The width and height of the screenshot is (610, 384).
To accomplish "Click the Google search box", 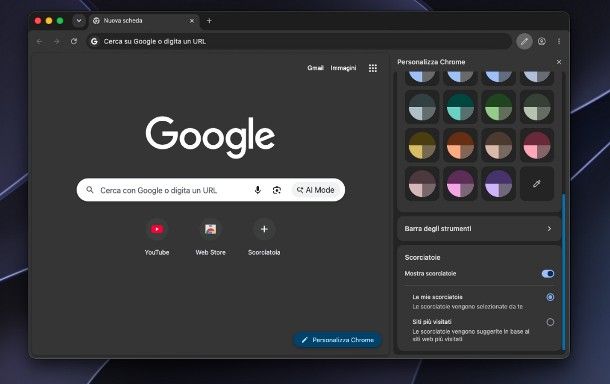I will point(211,190).
